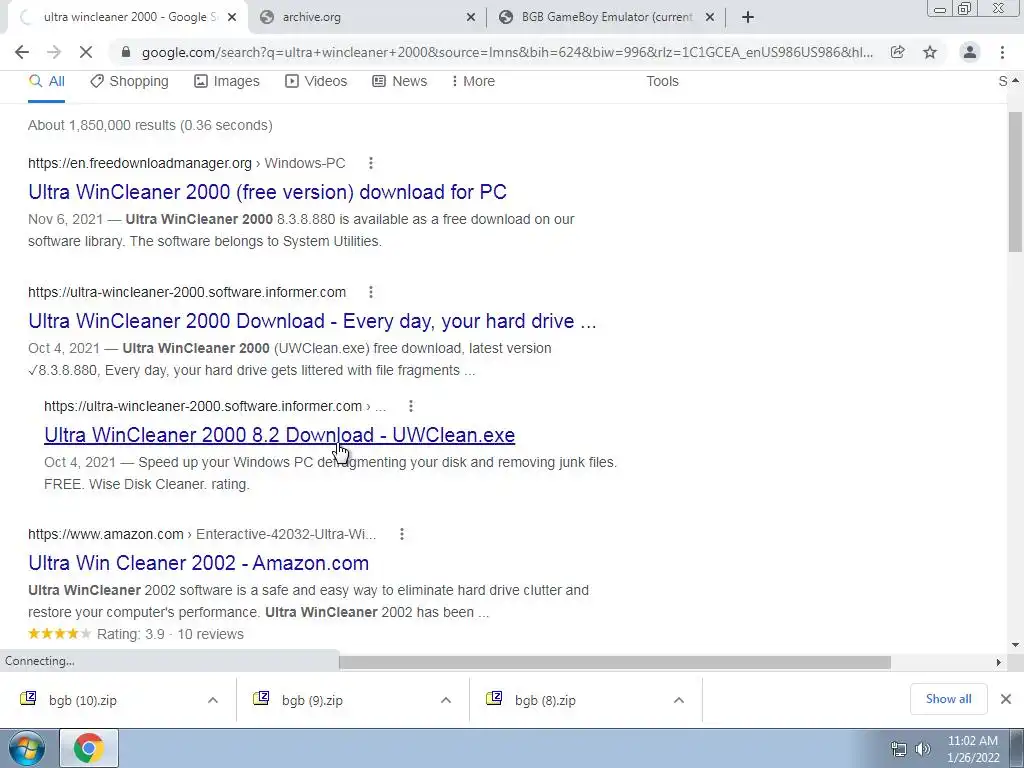
Task: Filter results by News
Action: 400,81
